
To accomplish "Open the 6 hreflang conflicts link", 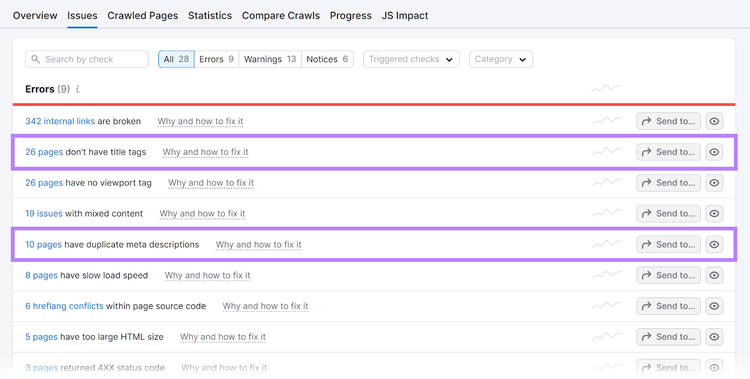I will (64, 306).
